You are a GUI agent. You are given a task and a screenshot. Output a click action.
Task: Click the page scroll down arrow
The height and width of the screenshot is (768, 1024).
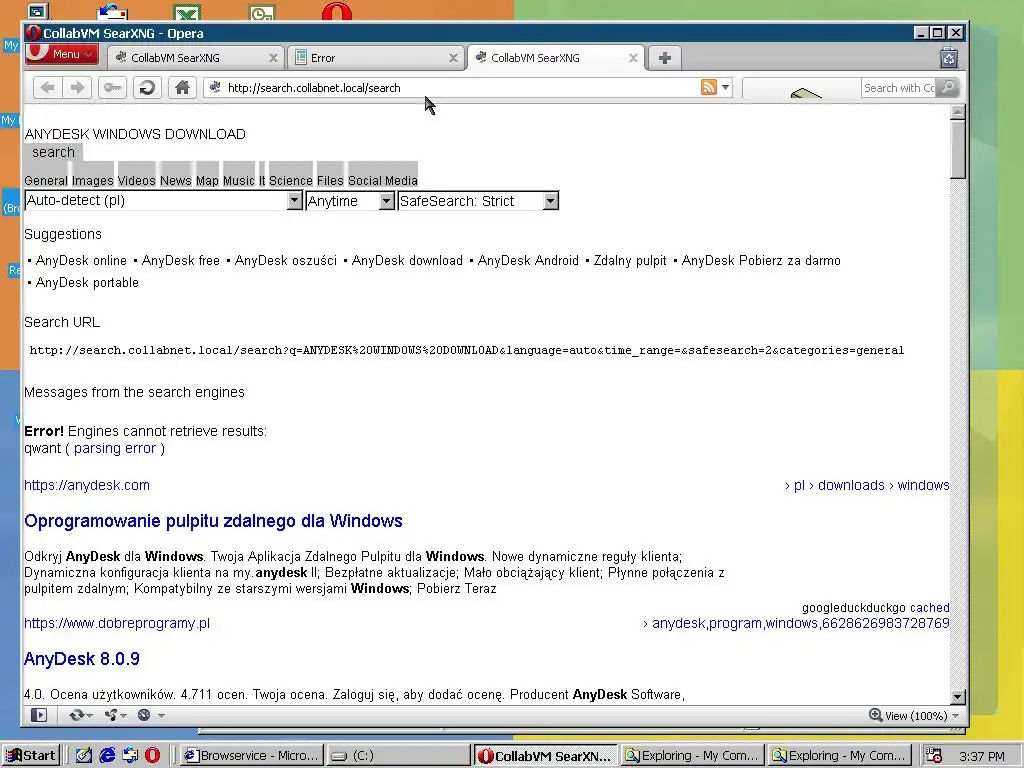click(958, 696)
